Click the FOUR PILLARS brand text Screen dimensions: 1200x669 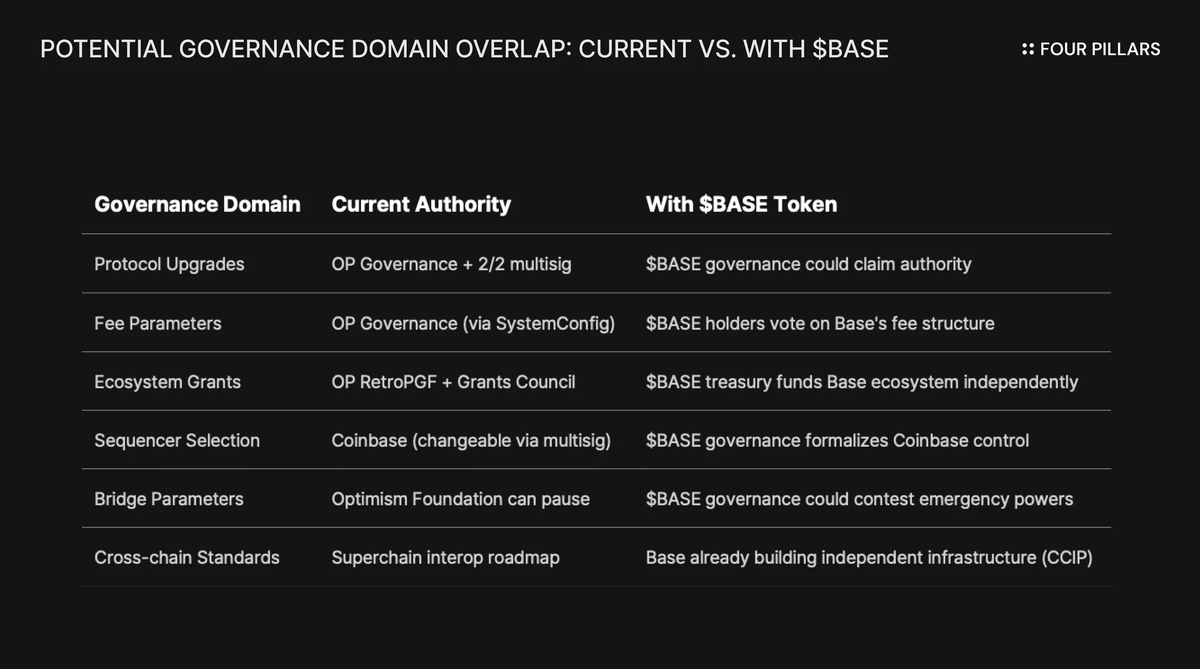coord(1100,49)
